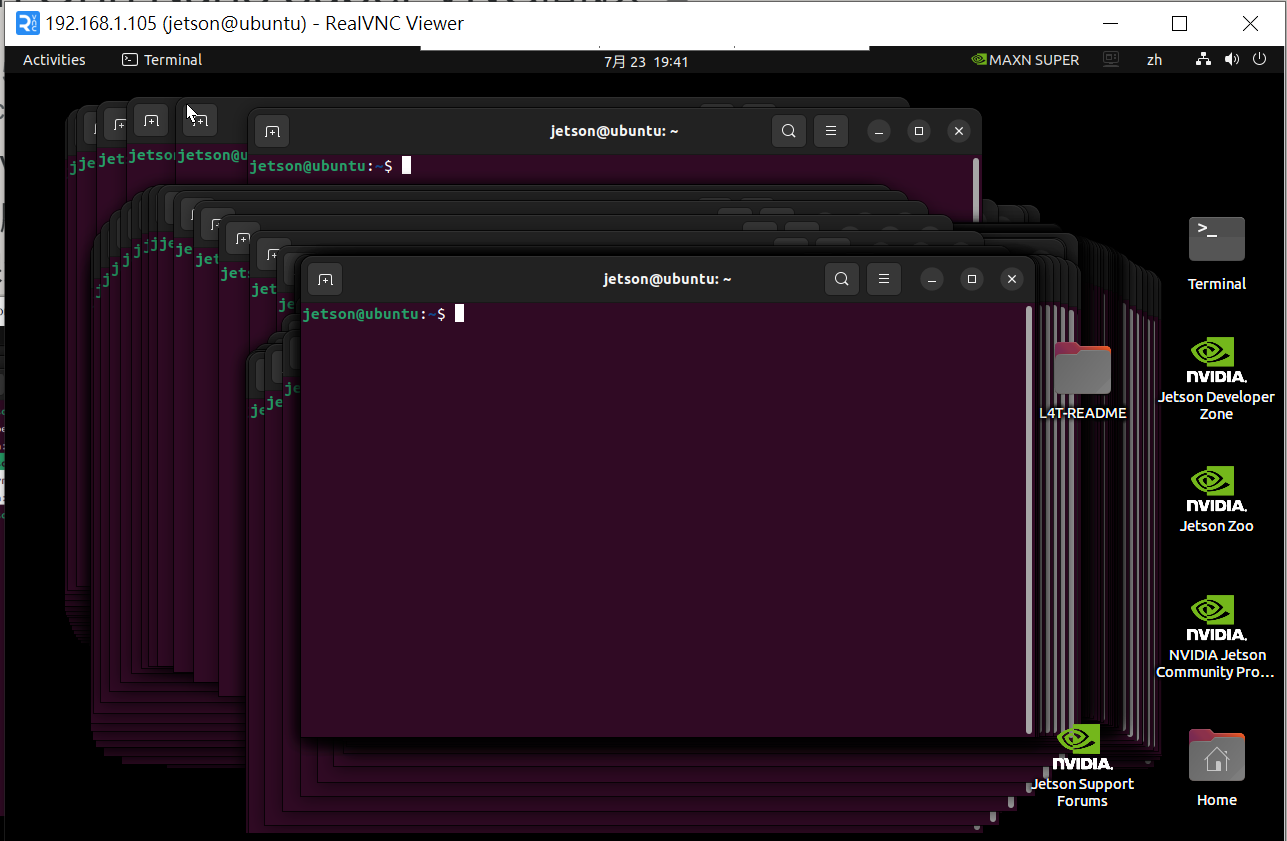This screenshot has height=841, width=1287.
Task: Add a new tab in the frontmost terminal window
Action: [x=325, y=279]
